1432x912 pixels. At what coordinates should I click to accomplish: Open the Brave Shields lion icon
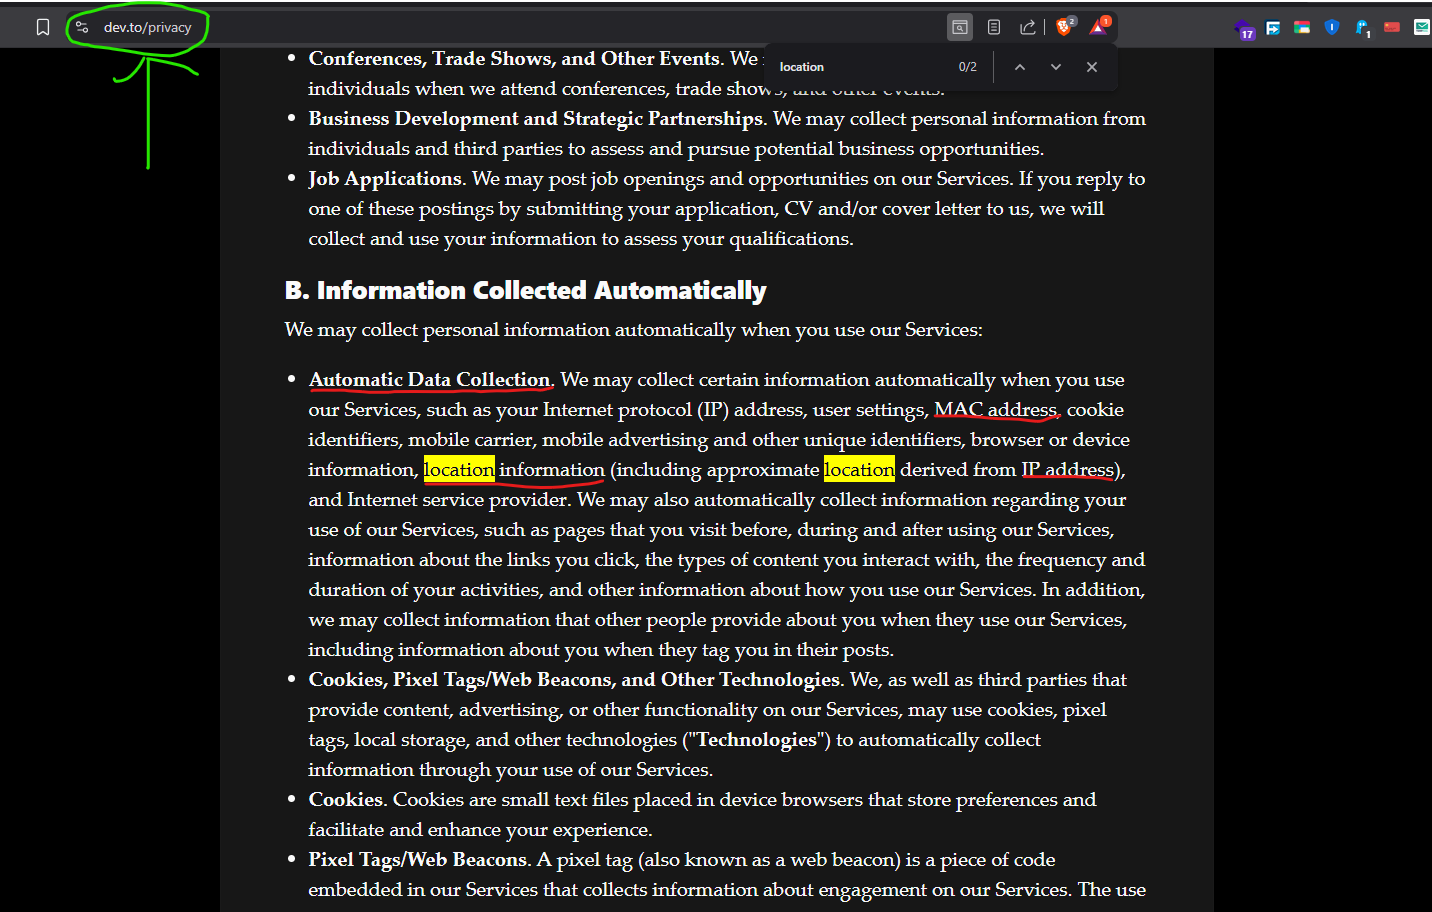point(1064,26)
